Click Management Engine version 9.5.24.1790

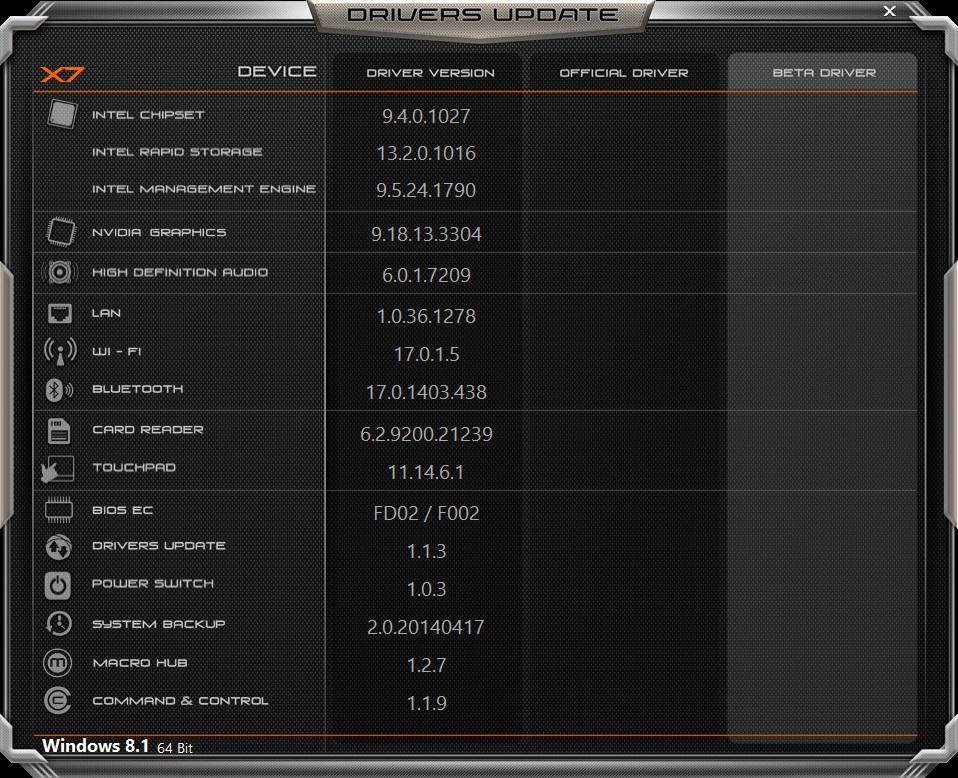click(426, 190)
